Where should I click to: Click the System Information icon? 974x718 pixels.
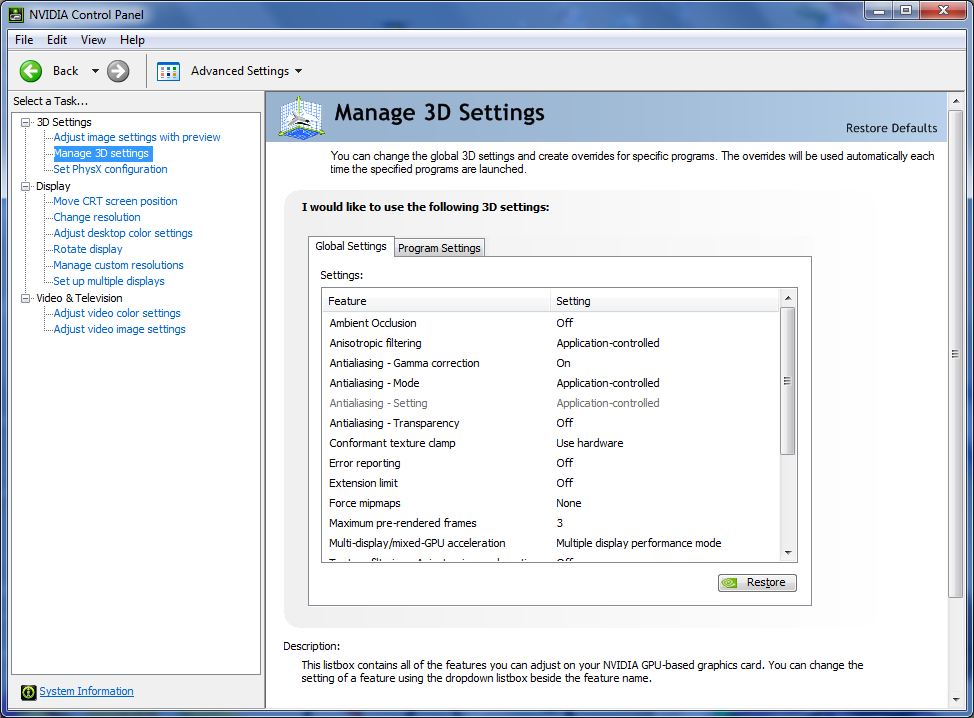click(29, 692)
